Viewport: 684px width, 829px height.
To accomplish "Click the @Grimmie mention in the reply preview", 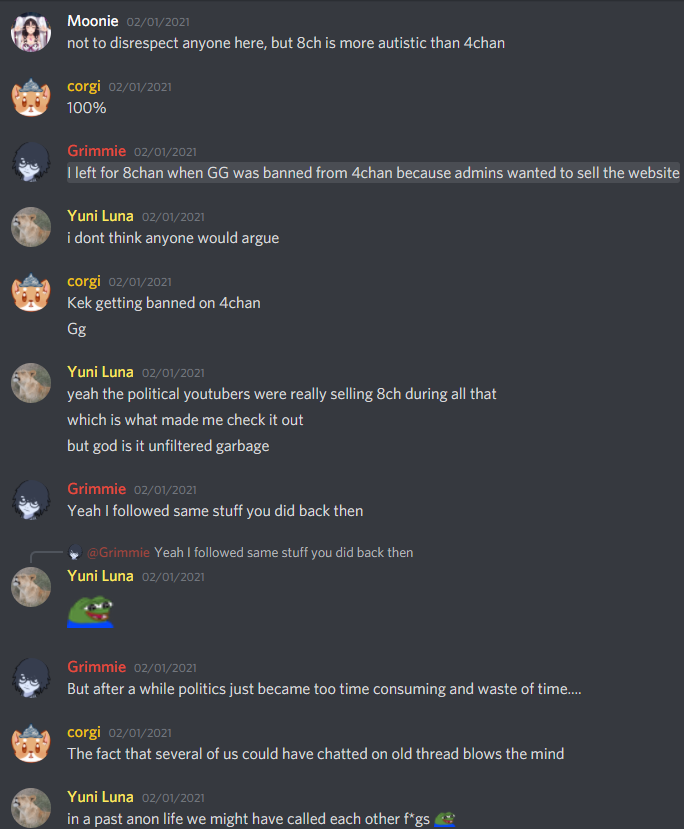I will point(118,552).
